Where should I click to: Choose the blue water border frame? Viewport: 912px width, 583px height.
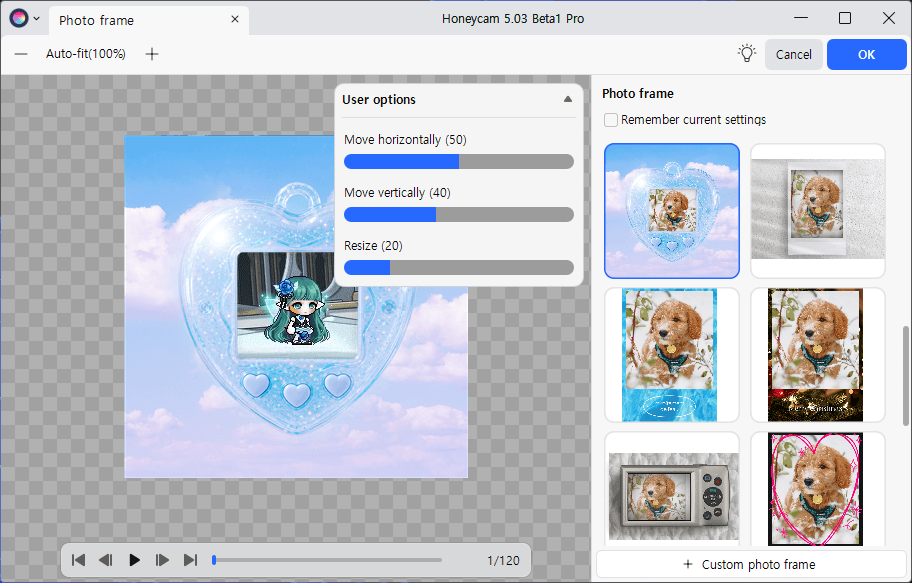(672, 355)
